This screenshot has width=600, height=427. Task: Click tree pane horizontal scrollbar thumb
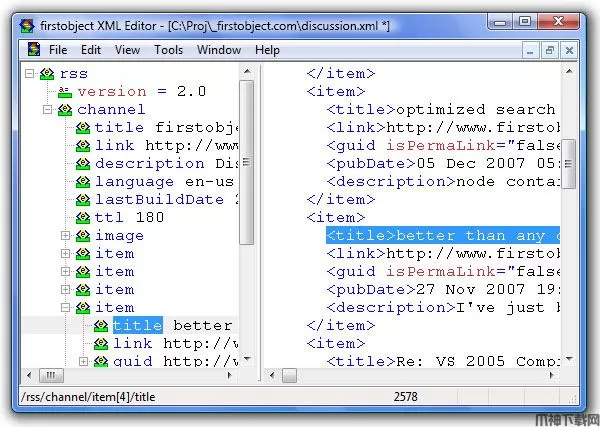pos(51,375)
